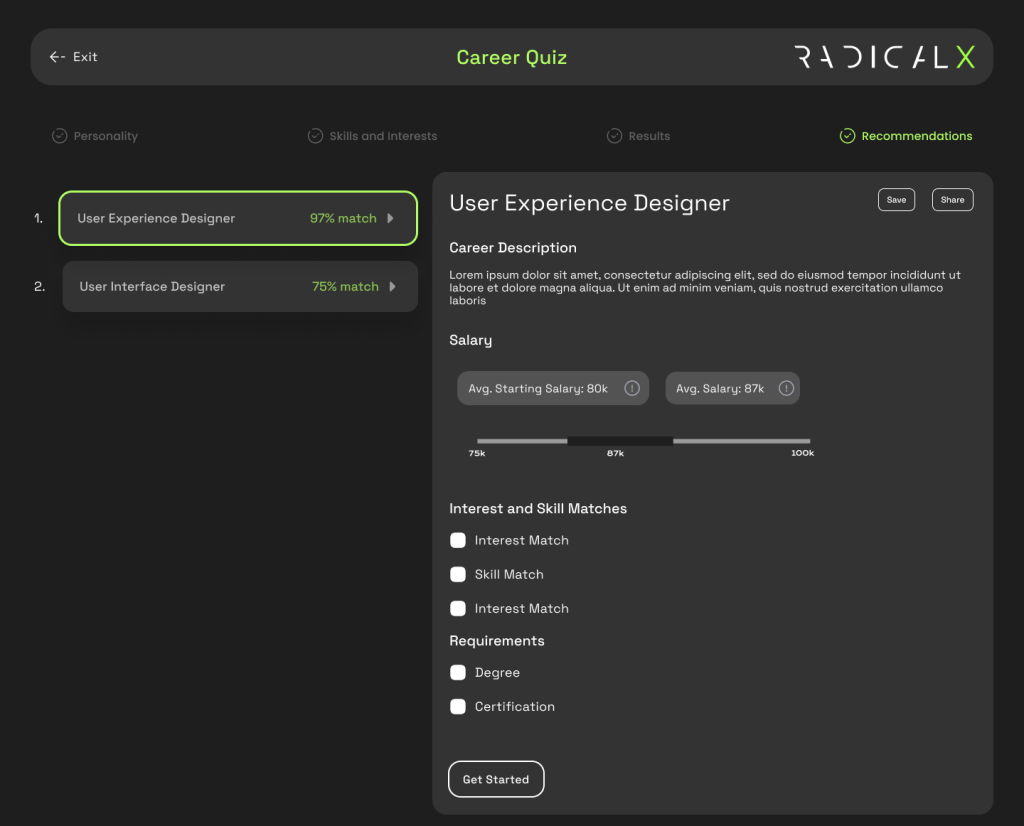
Task: Click the info icon on Avg. Salary chip
Action: tap(787, 388)
